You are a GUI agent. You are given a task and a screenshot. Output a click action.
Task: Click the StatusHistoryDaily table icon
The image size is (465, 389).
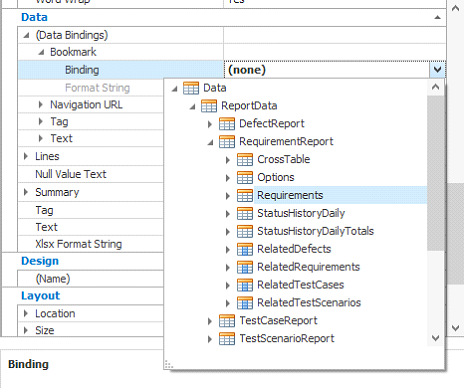tap(245, 213)
